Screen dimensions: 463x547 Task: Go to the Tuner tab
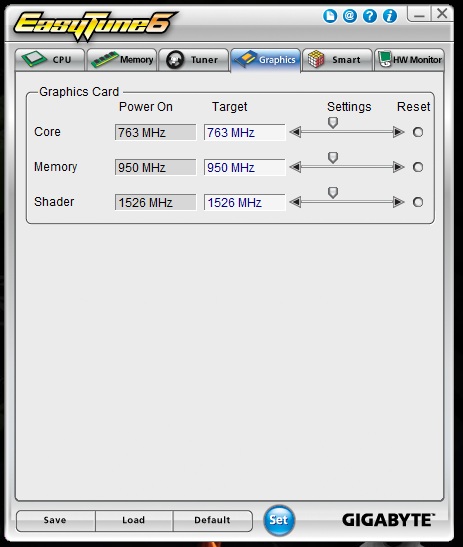click(x=194, y=60)
